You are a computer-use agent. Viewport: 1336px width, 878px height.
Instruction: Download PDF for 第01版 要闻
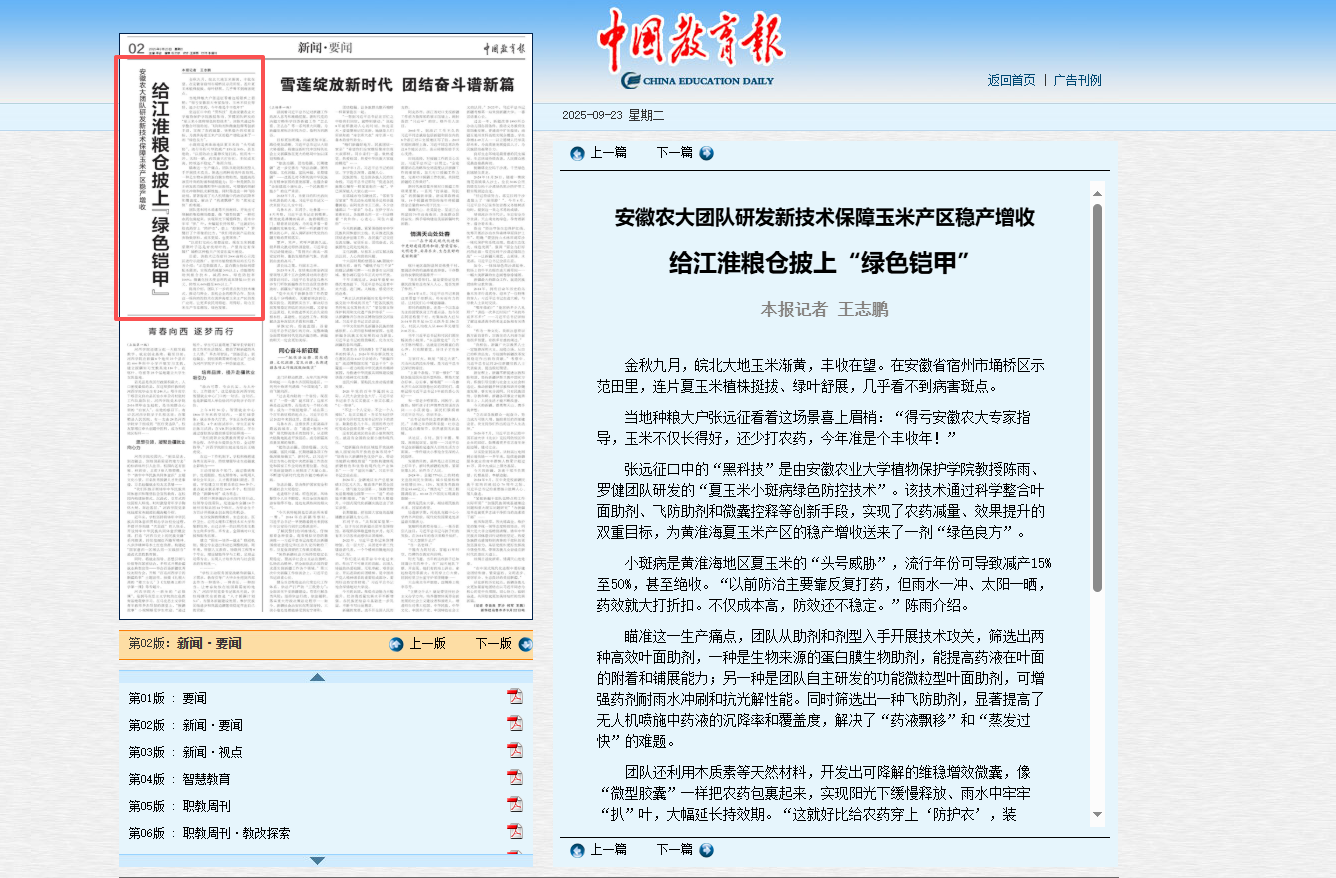pyautogui.click(x=515, y=697)
